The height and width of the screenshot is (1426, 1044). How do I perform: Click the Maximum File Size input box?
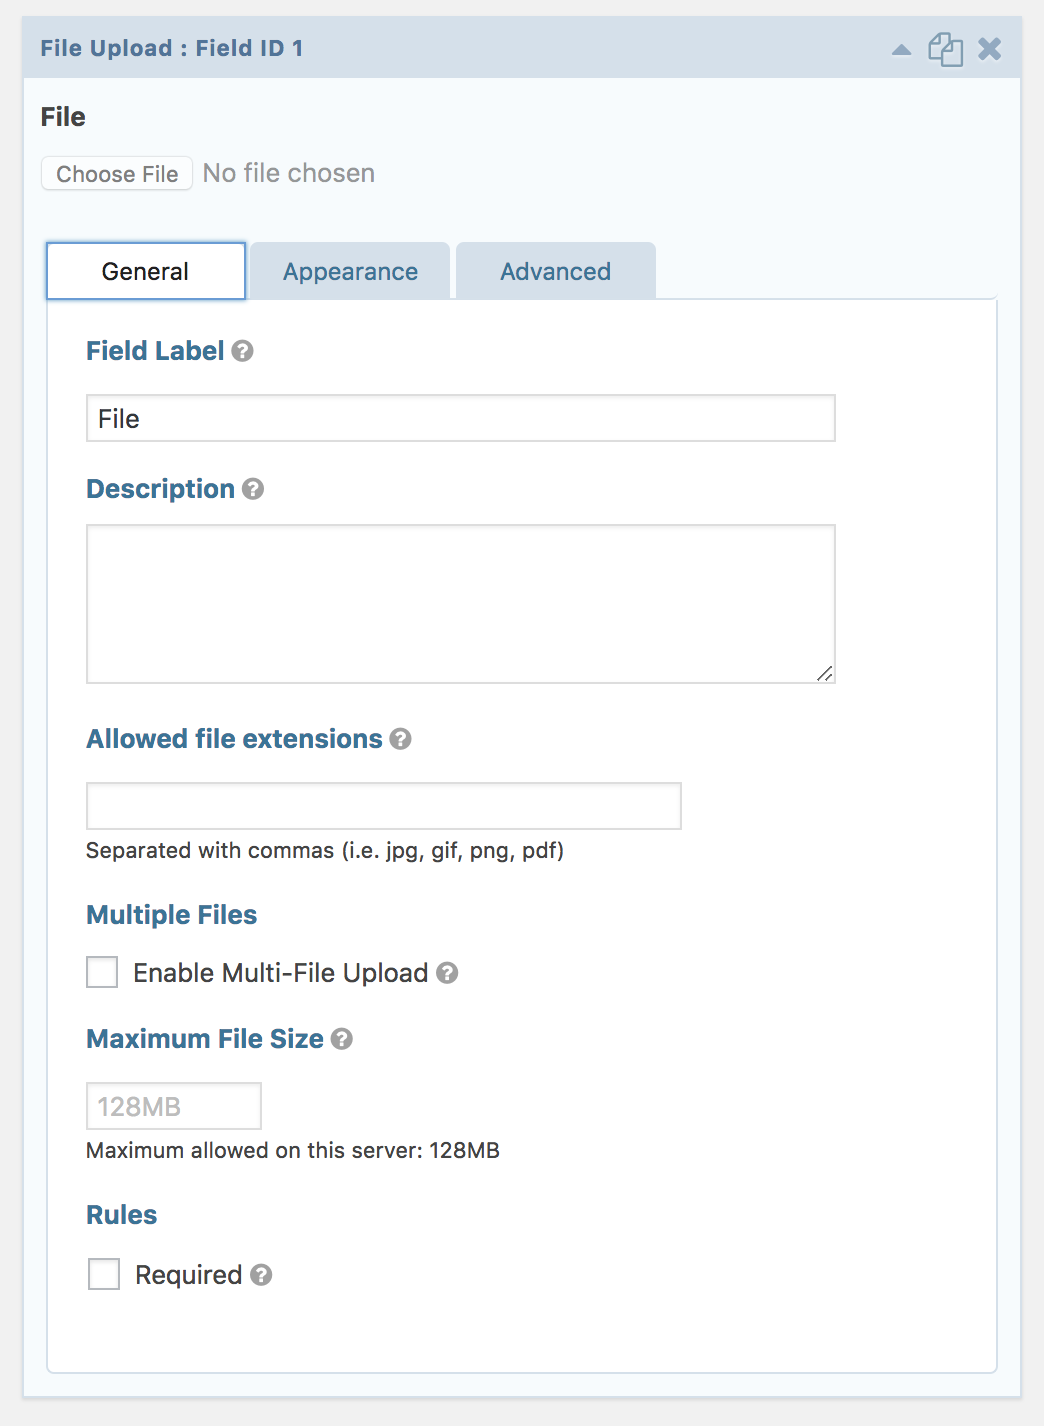174,1106
